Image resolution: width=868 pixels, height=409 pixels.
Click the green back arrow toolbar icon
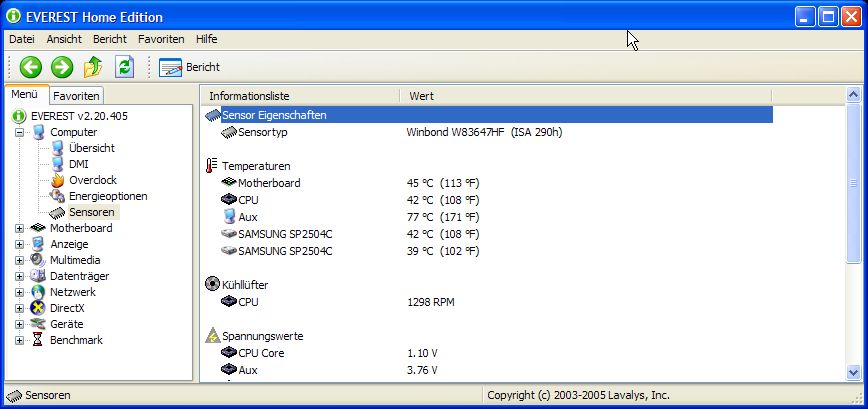pyautogui.click(x=31, y=67)
